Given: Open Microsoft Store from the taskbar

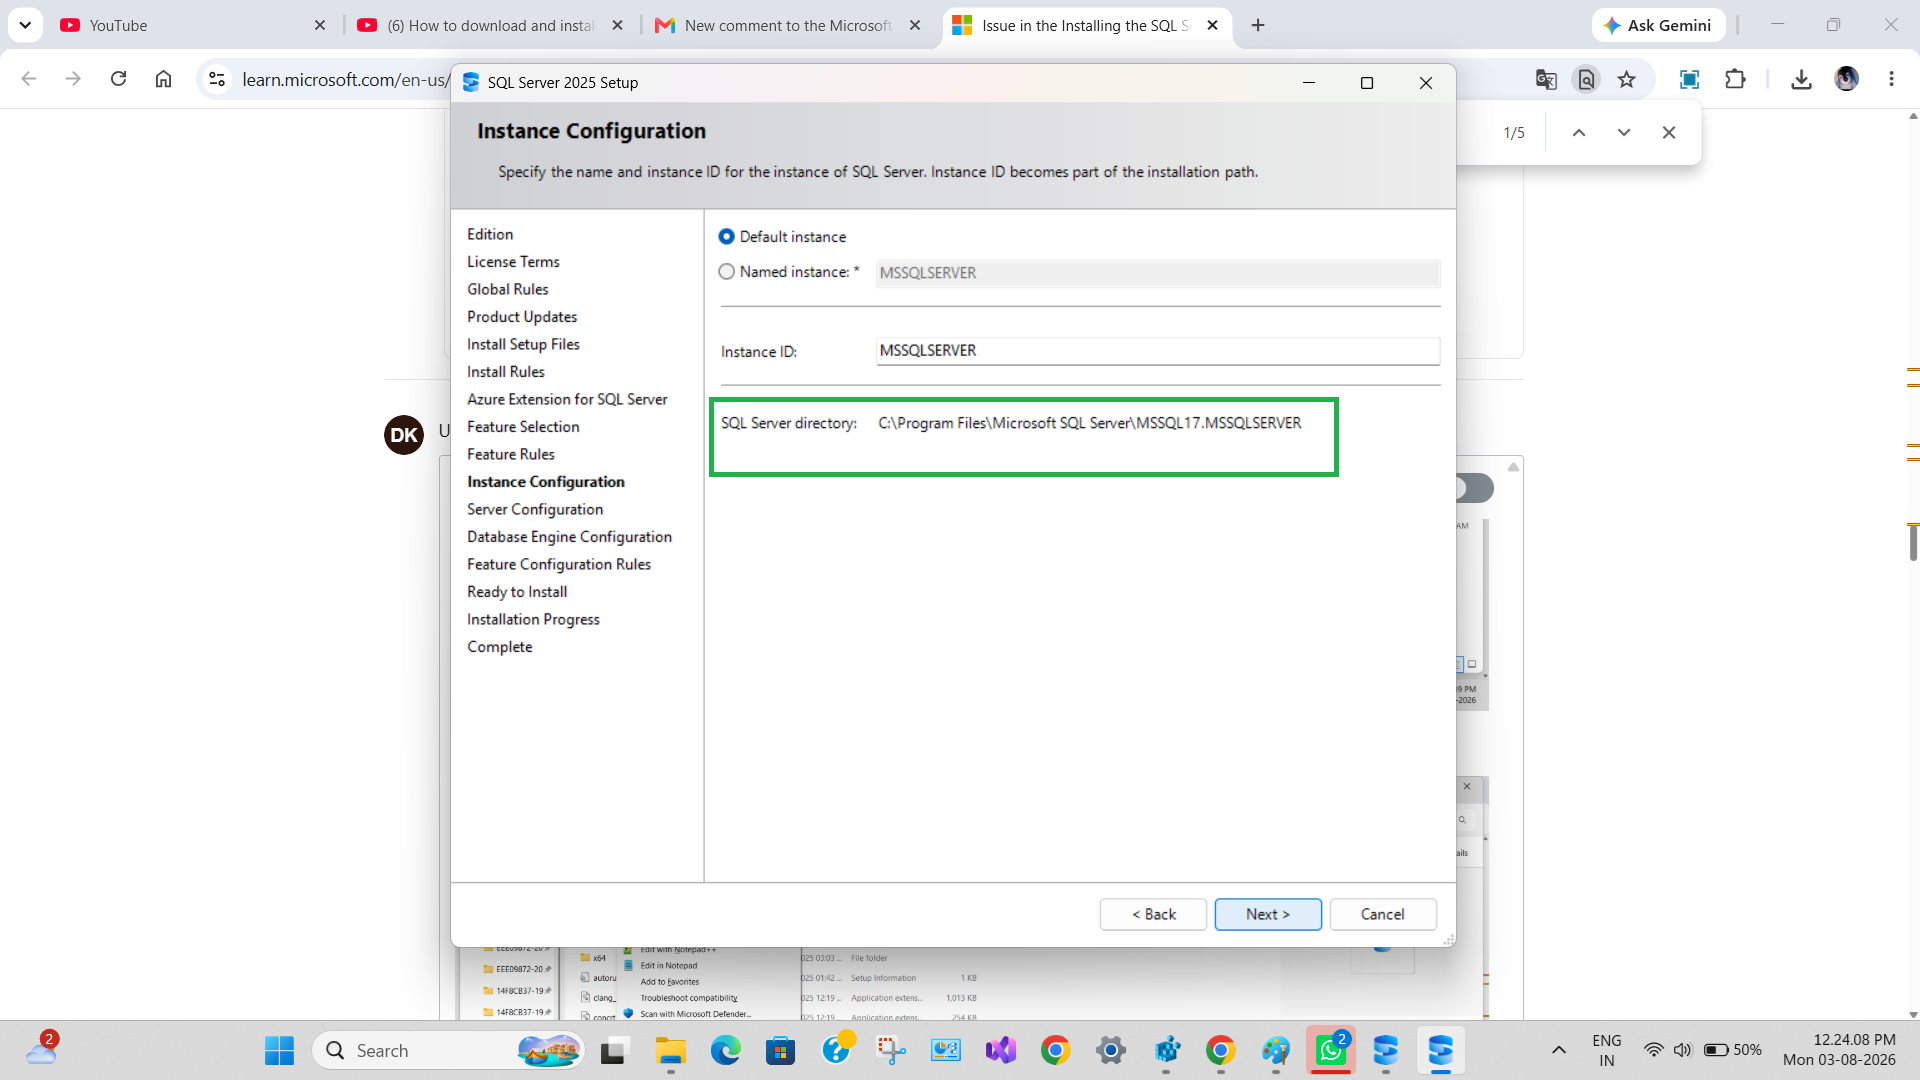Looking at the screenshot, I should (780, 1050).
